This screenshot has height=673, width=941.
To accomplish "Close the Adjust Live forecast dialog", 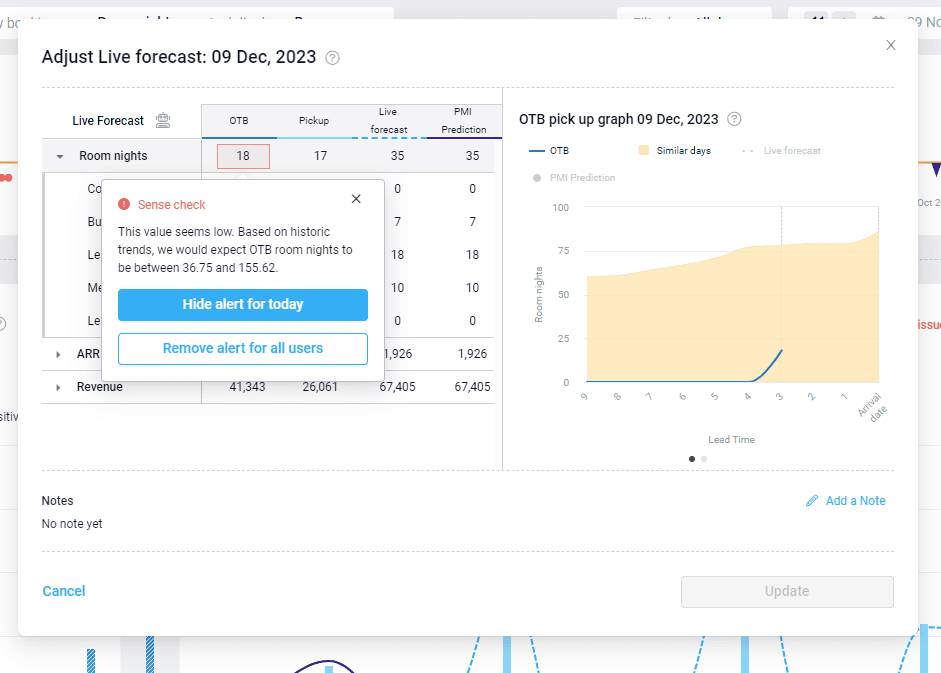I will point(891,45).
